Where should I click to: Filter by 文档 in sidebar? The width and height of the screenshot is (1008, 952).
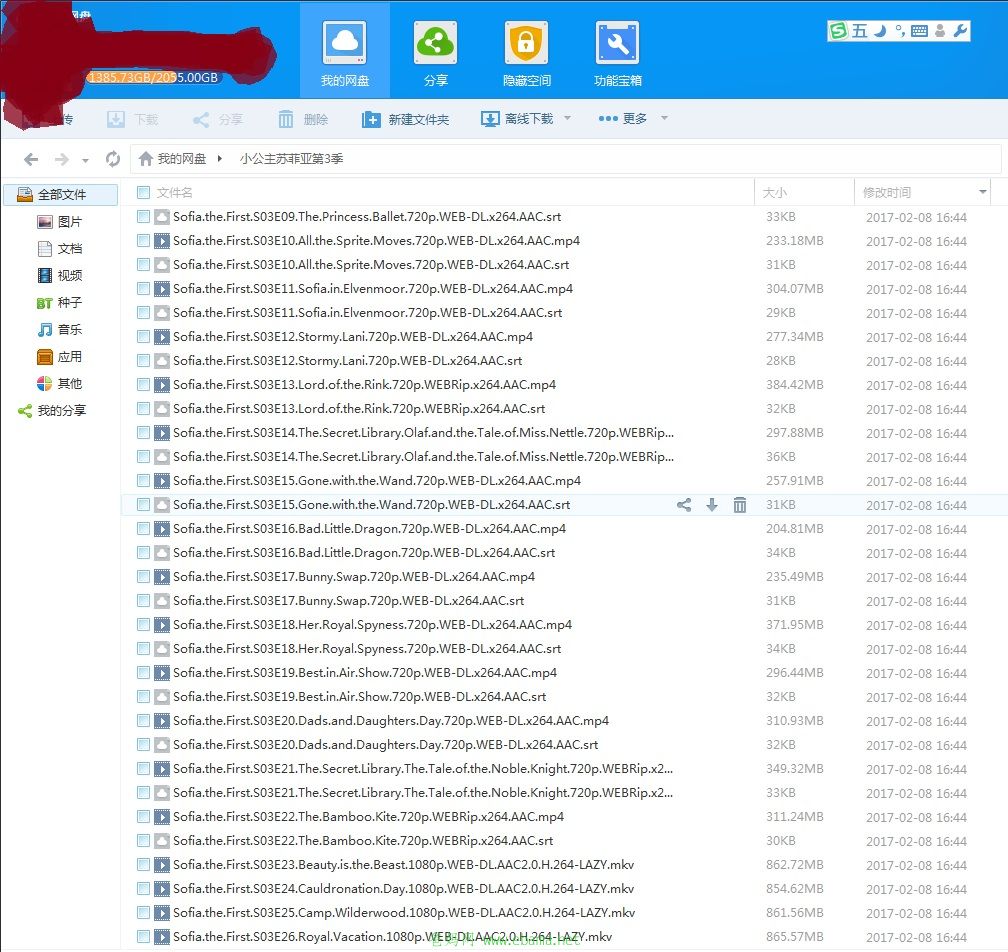60,249
